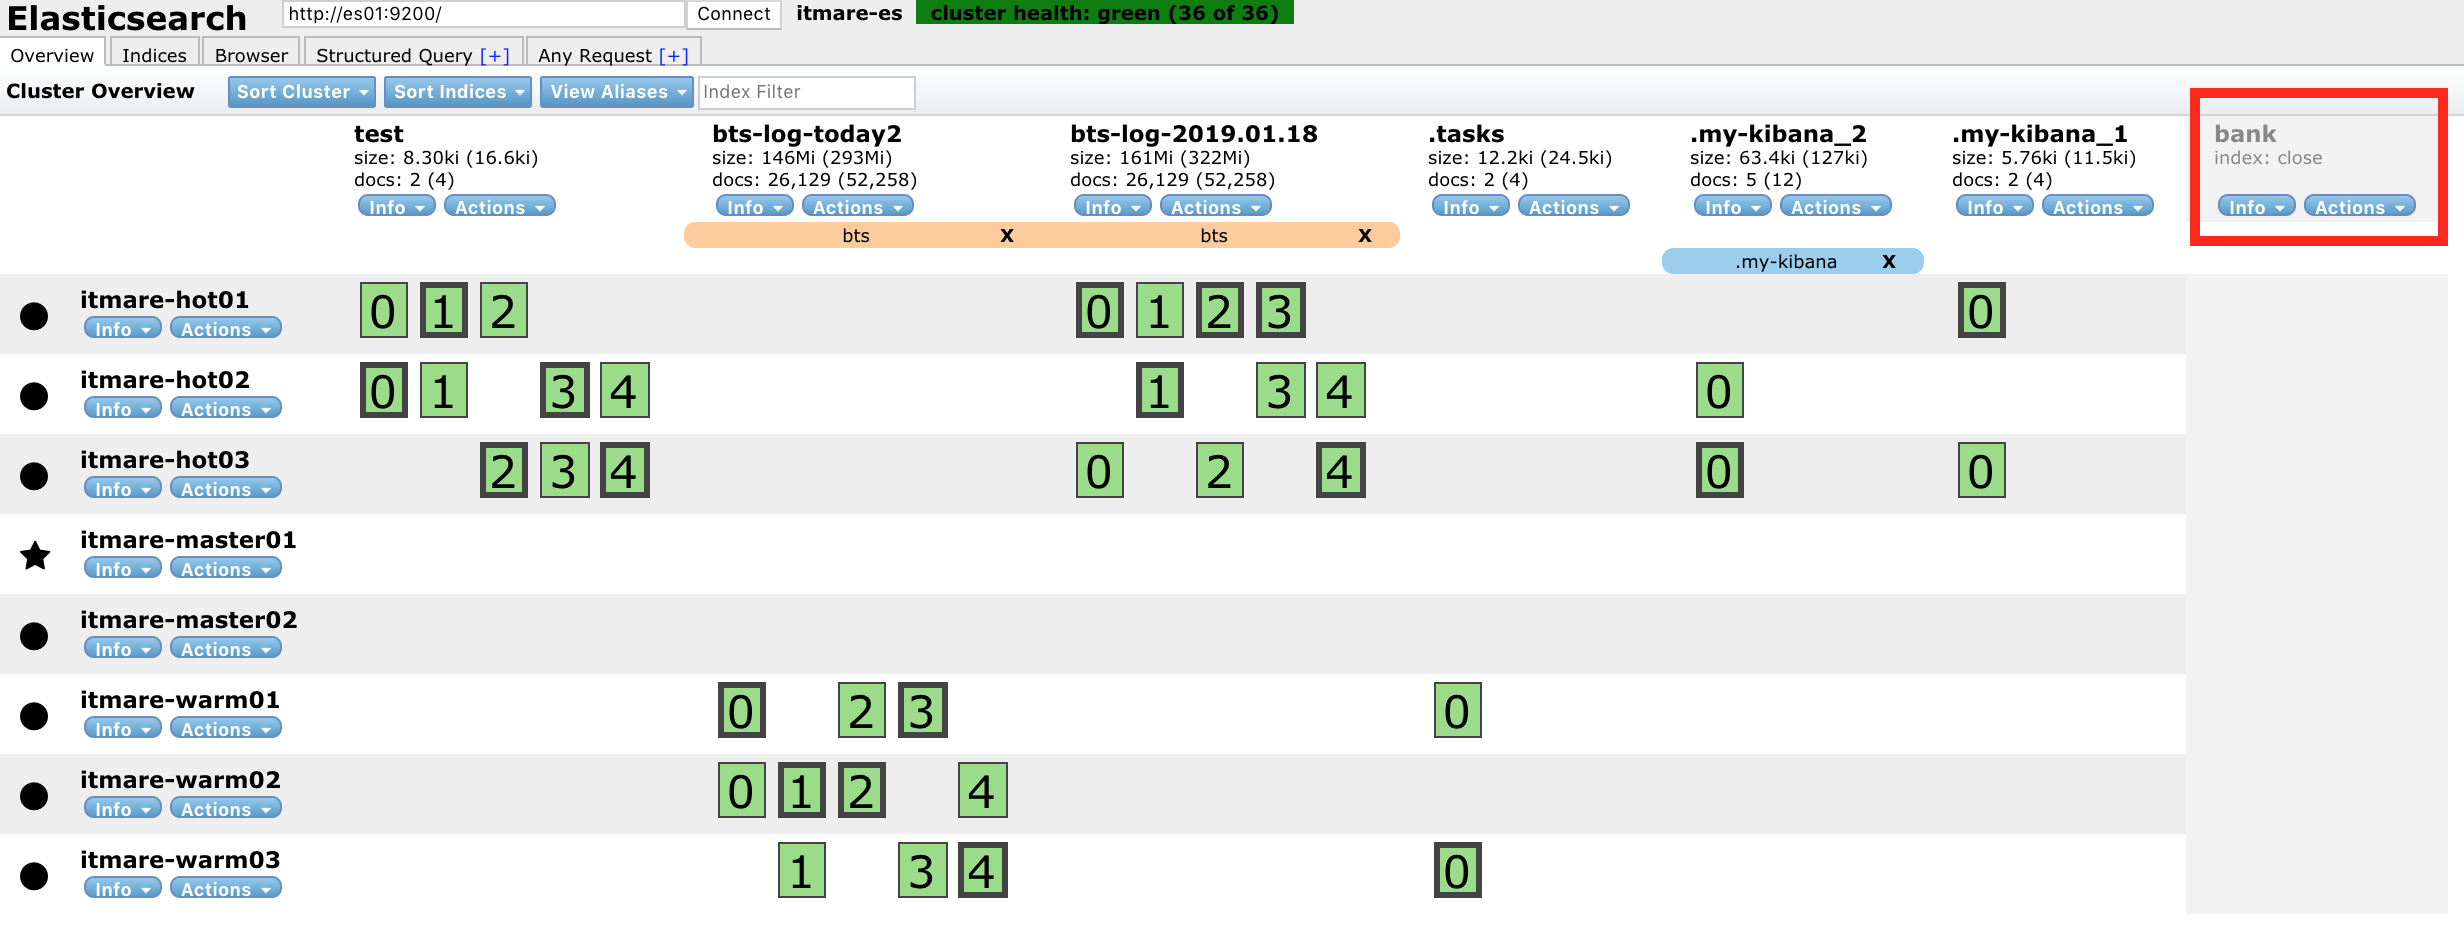2464x948 pixels.
Task: Click the itmare-es cluster name
Action: [x=849, y=13]
